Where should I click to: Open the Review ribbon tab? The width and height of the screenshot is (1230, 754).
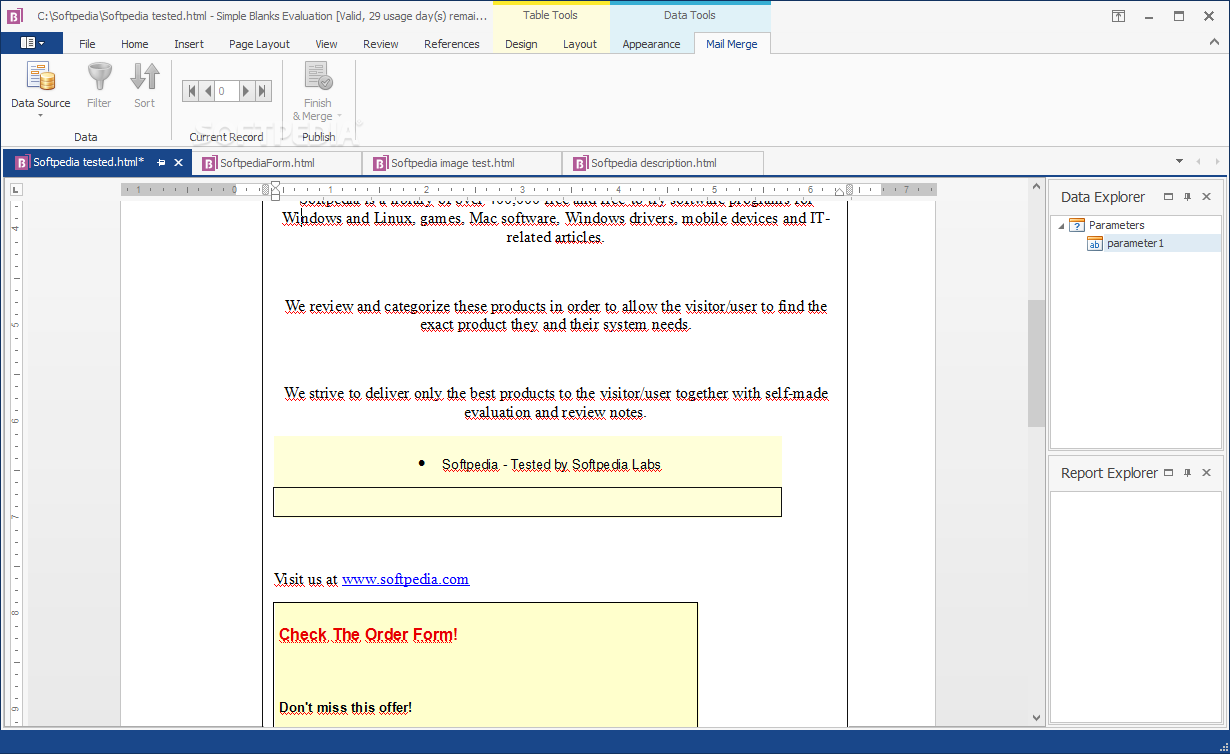[x=380, y=44]
